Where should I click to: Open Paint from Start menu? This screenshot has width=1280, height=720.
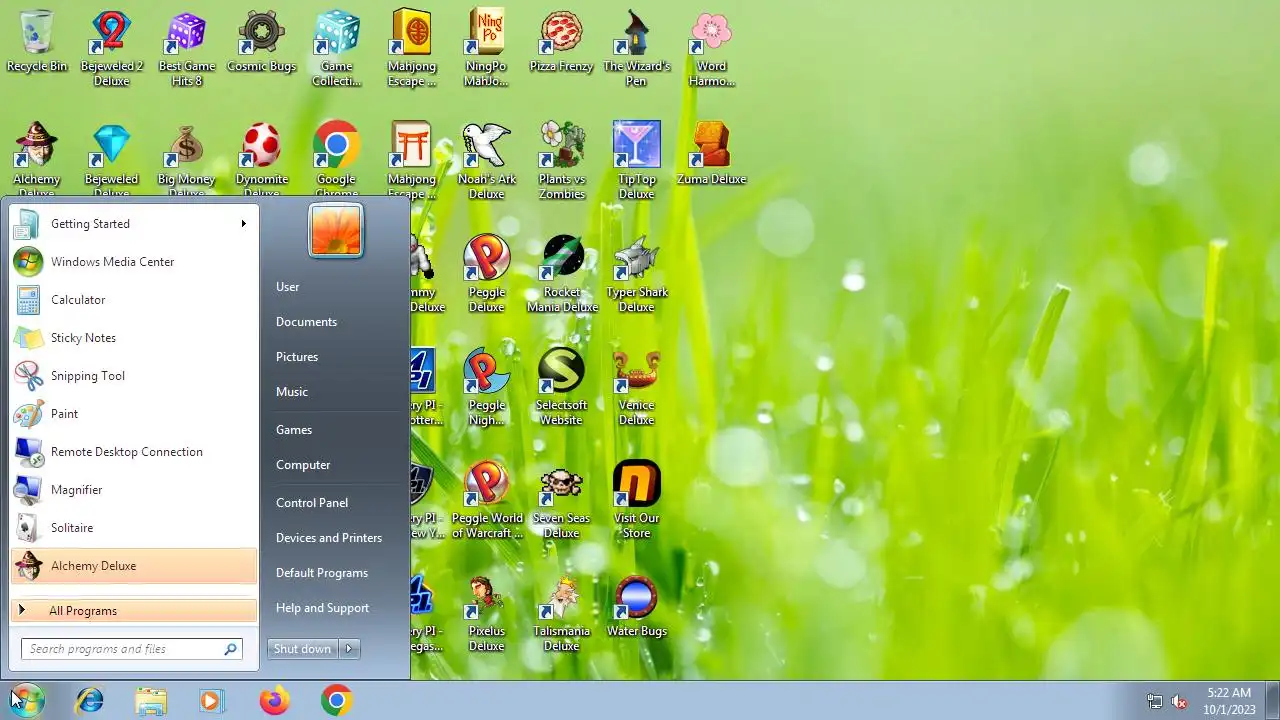coord(133,414)
